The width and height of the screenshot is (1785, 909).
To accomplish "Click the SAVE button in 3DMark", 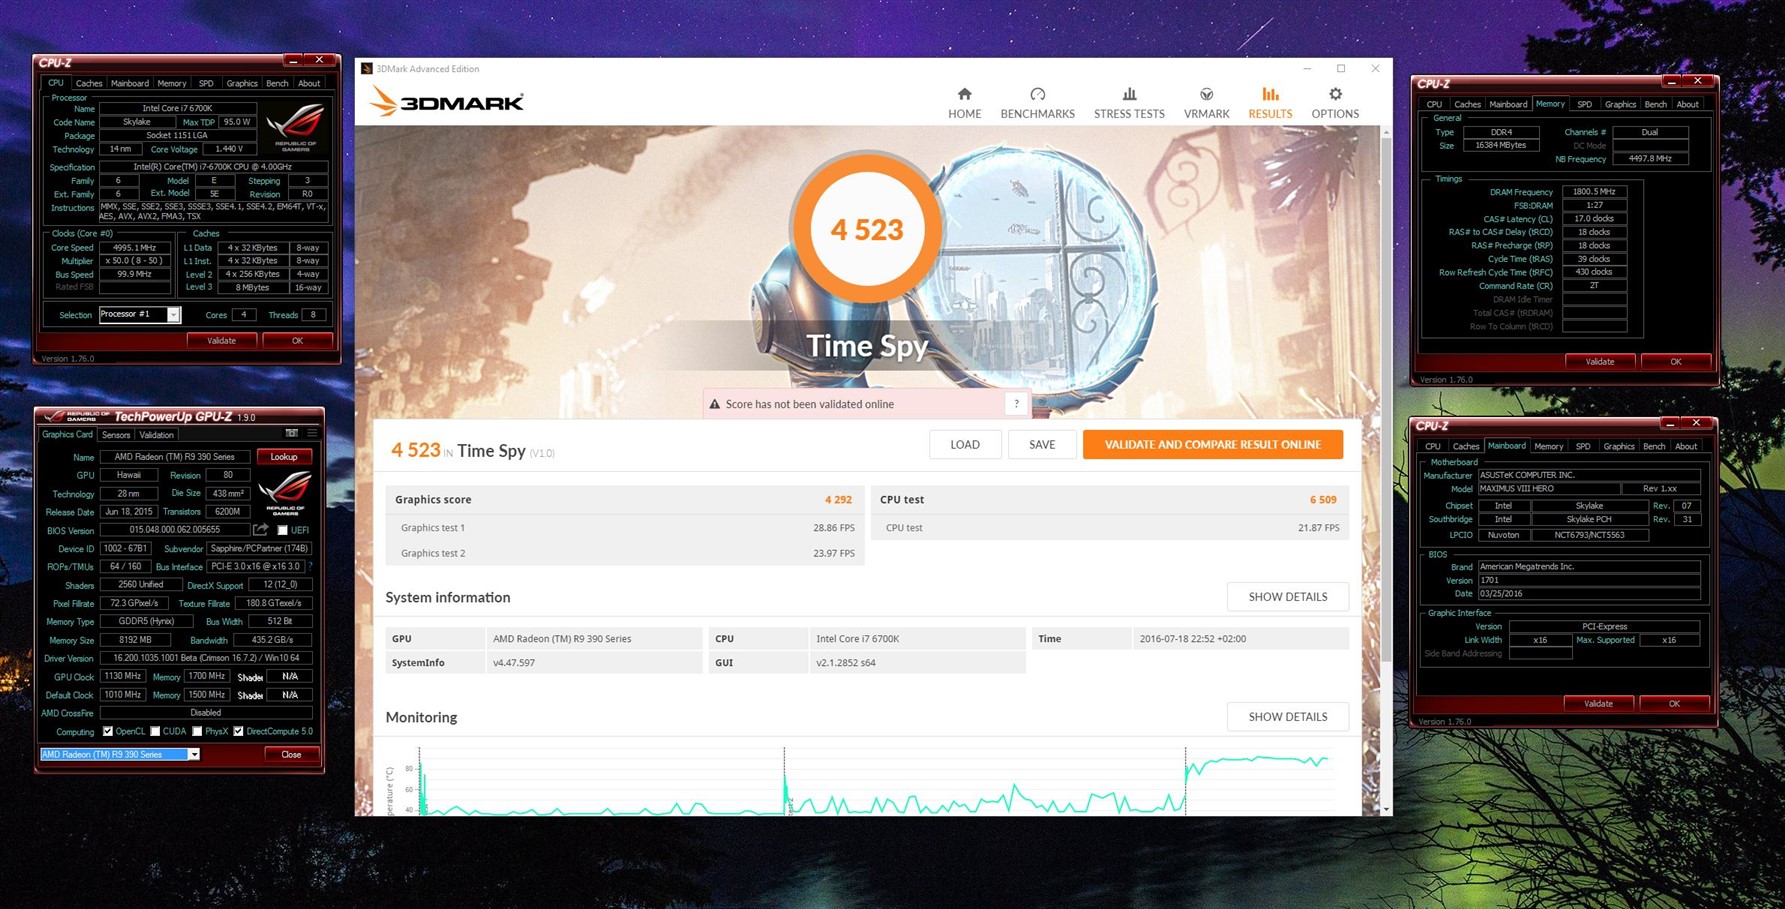I will (1042, 444).
